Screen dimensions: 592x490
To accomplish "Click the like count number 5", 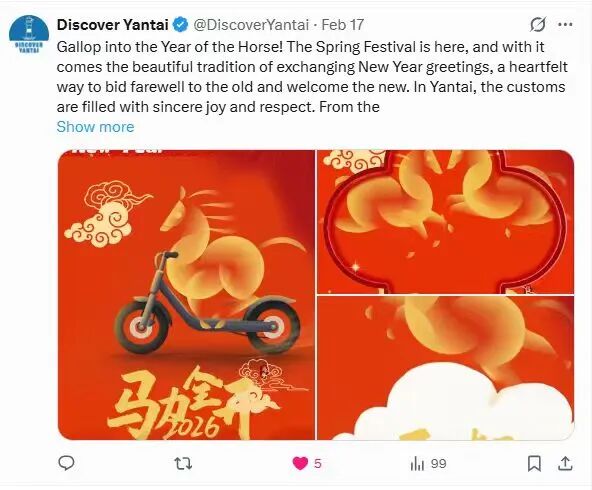I will [318, 464].
